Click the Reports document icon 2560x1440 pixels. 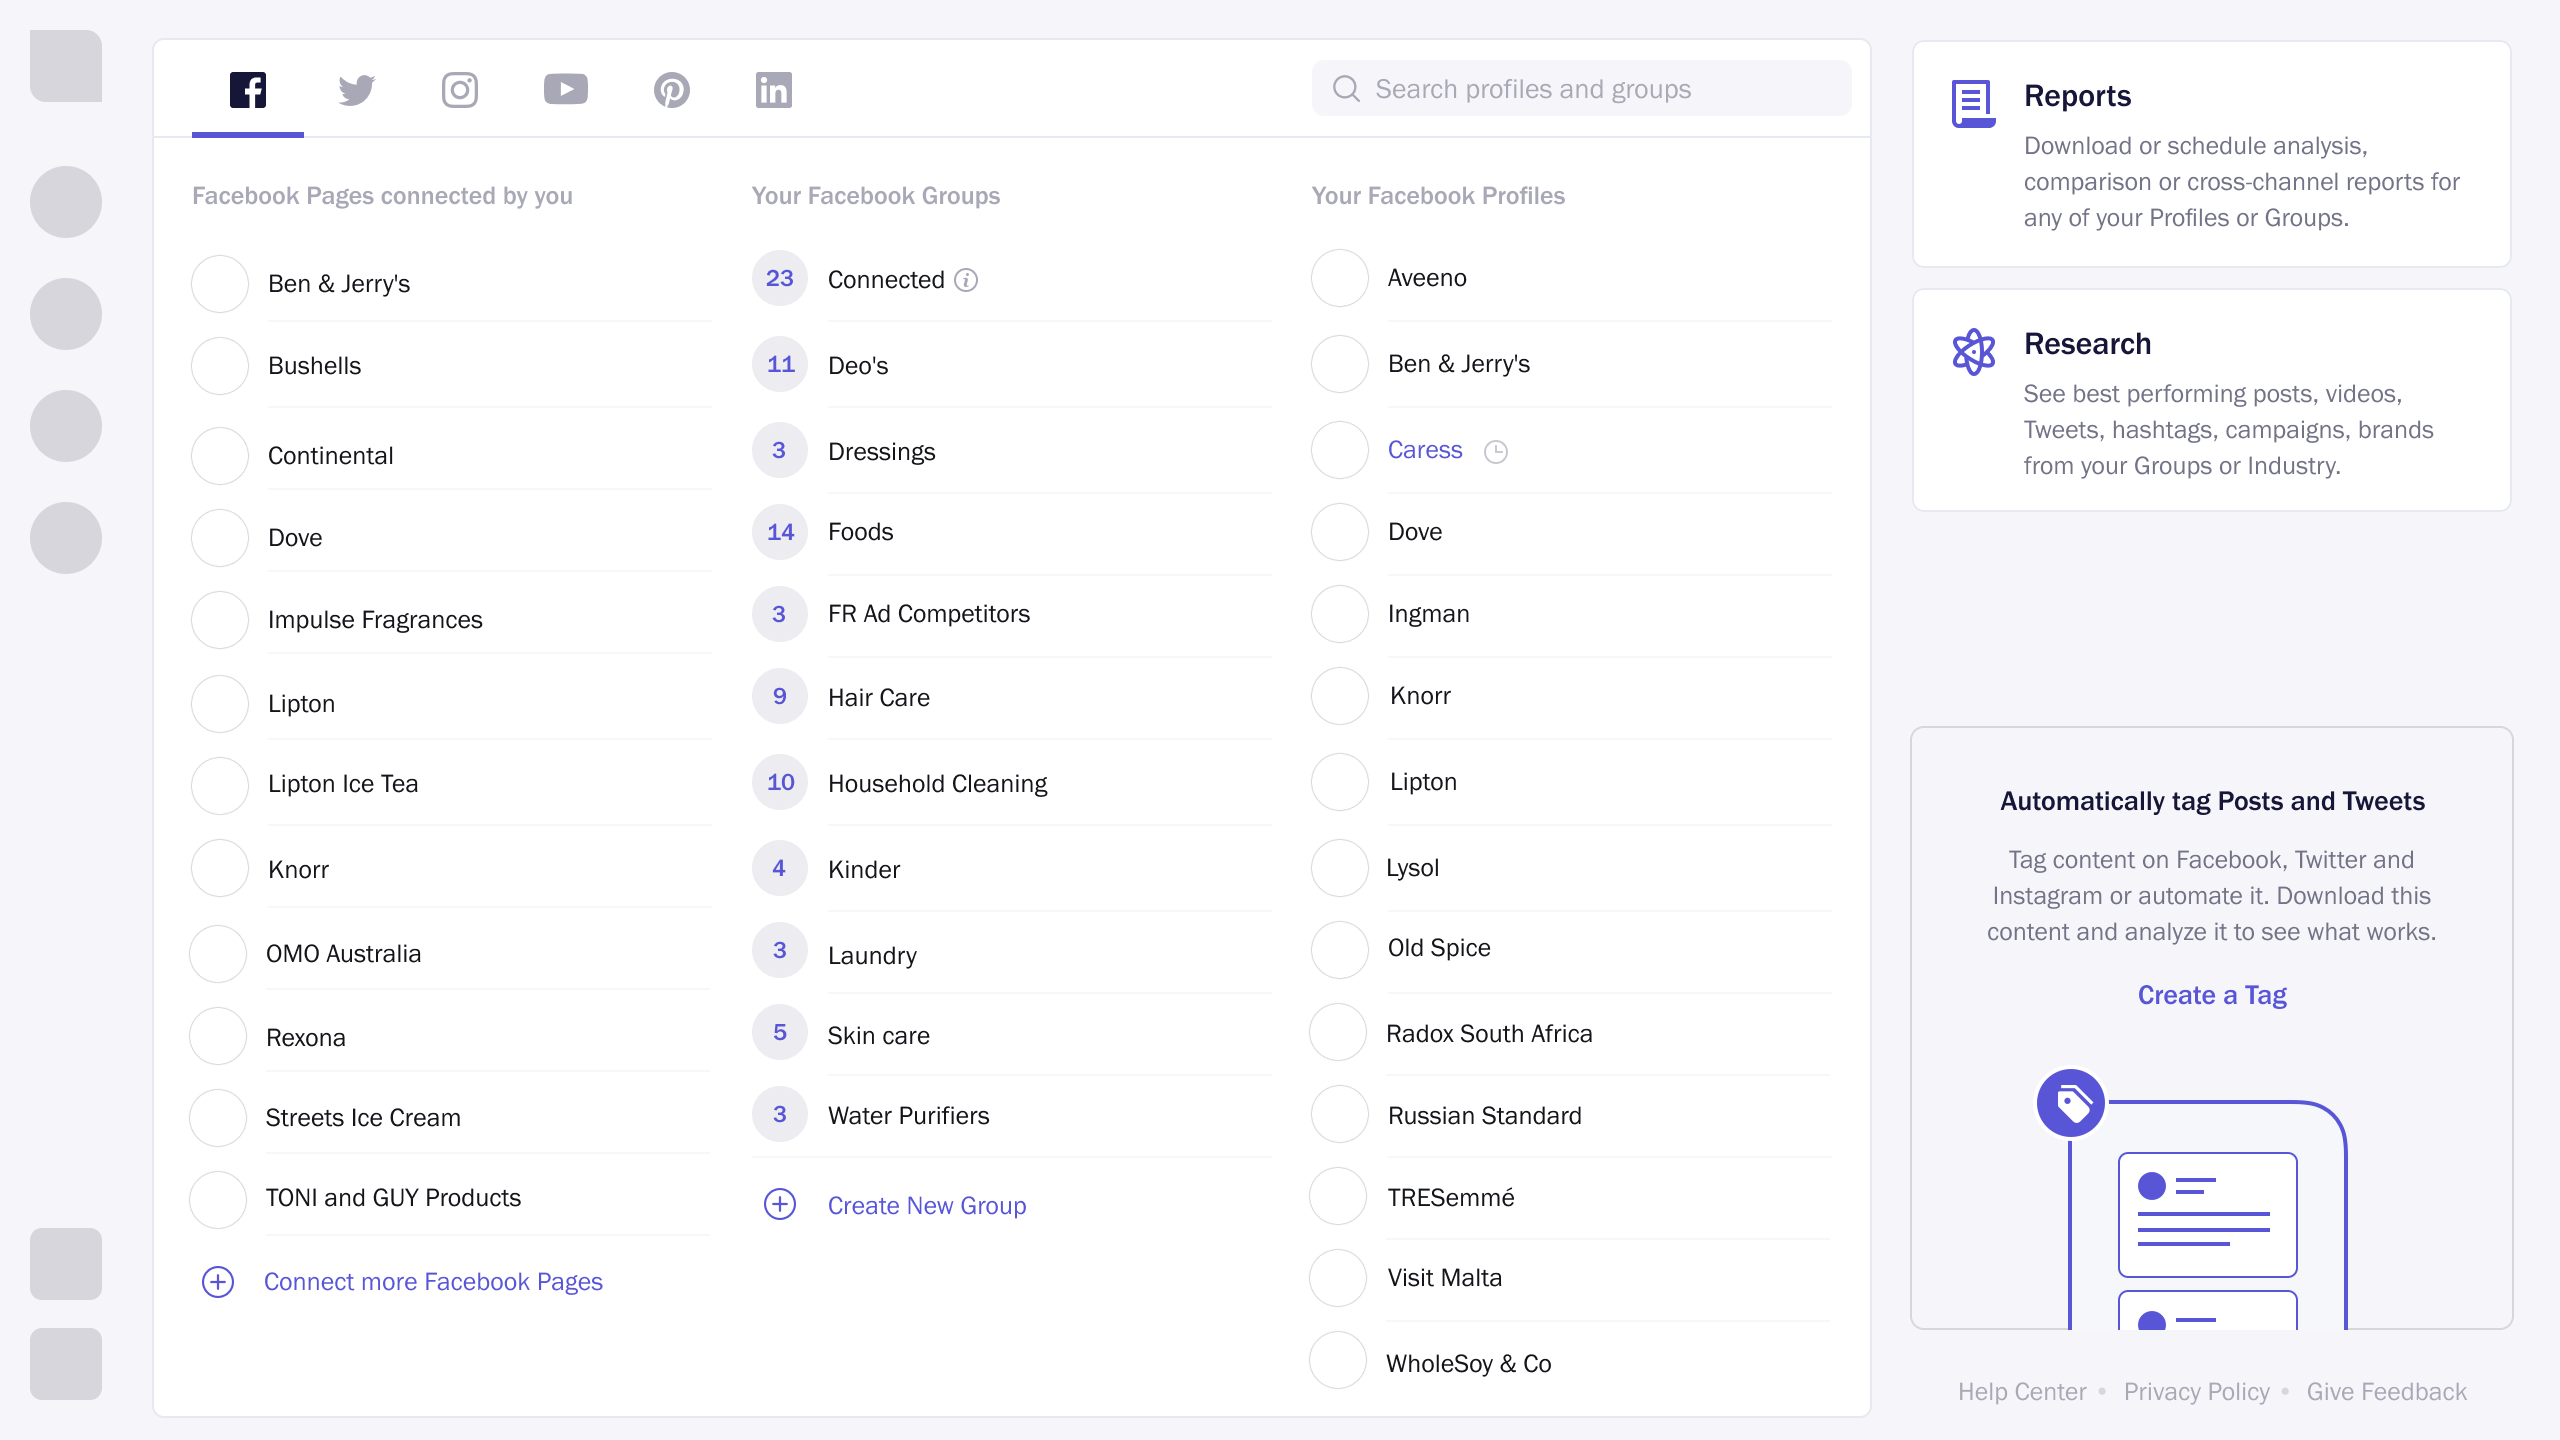pyautogui.click(x=1974, y=103)
